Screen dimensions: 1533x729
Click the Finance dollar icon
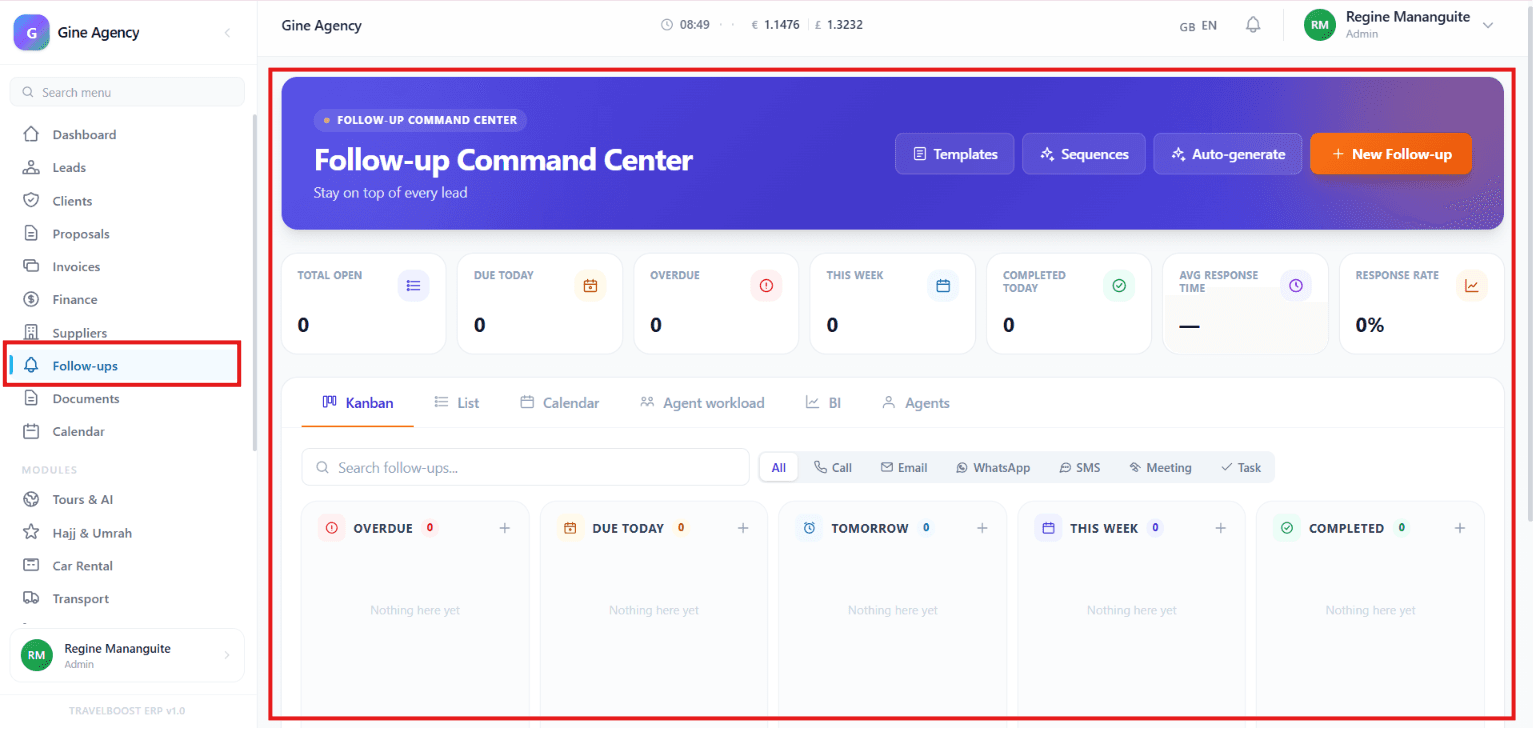pos(31,299)
